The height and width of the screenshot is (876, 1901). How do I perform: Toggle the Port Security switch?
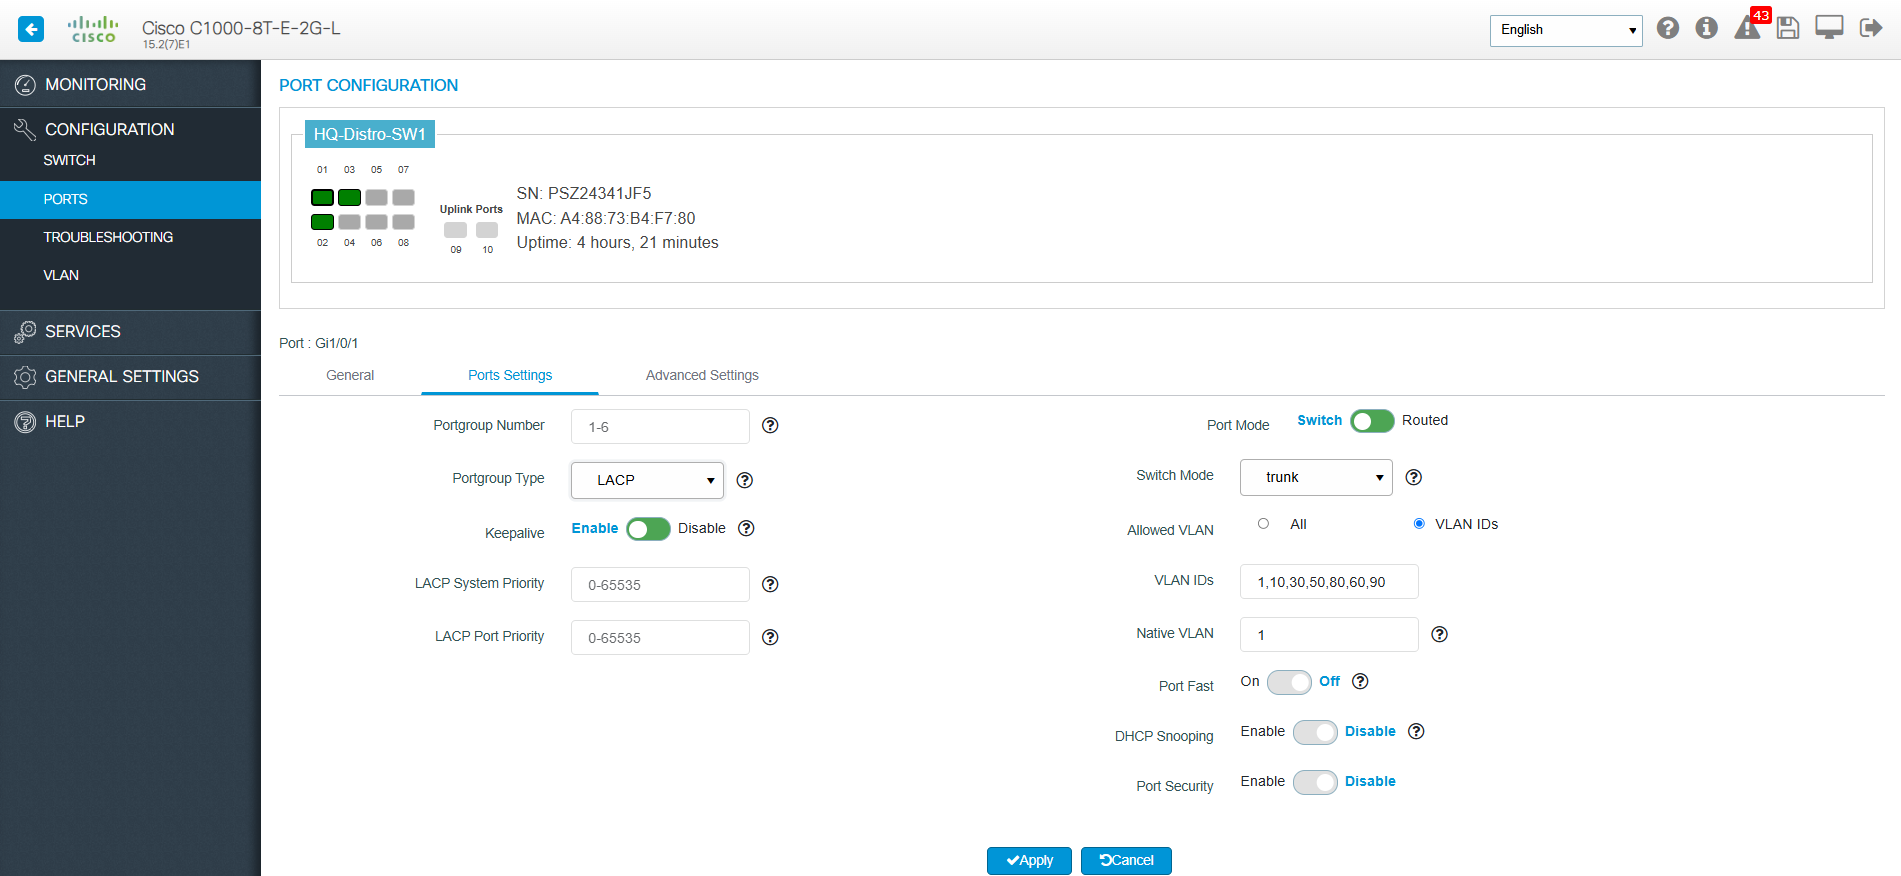[1315, 782]
